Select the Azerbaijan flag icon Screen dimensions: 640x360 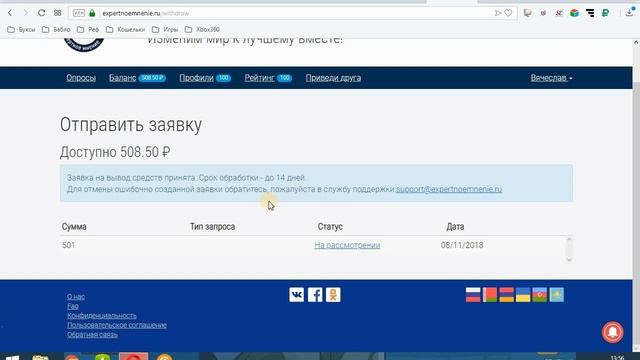(540, 295)
